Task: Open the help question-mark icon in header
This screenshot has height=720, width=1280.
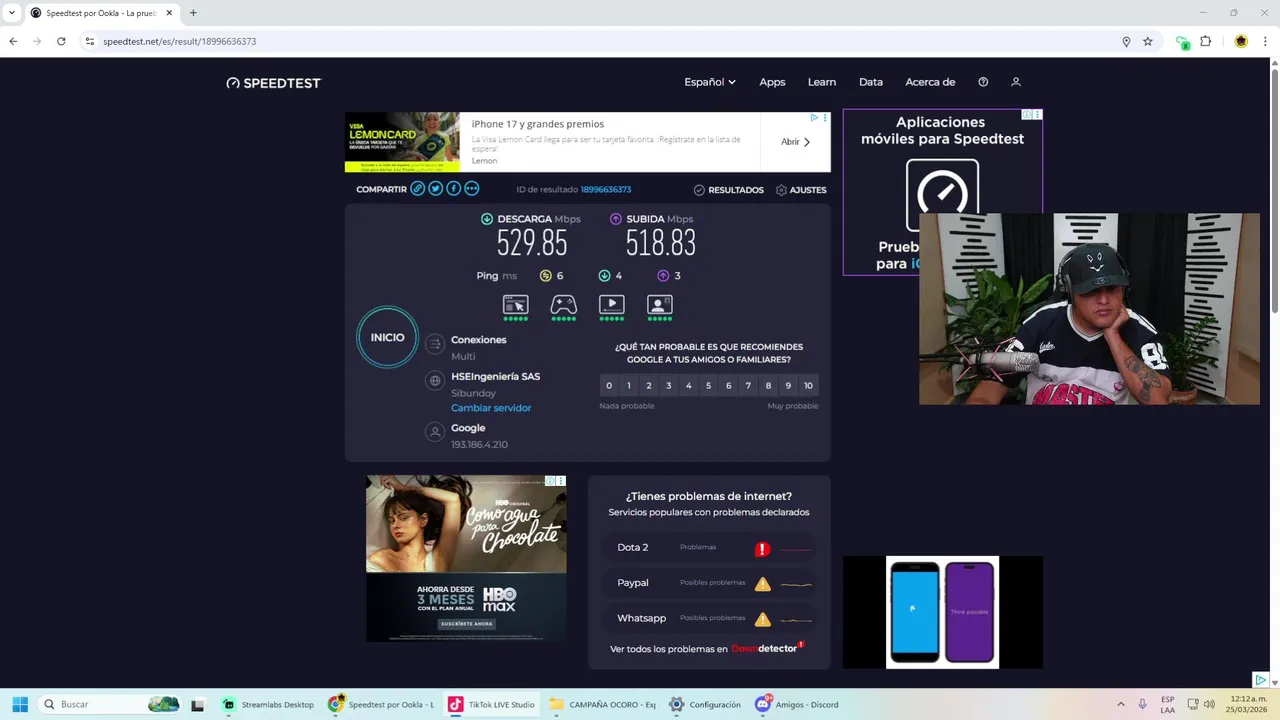Action: point(983,82)
